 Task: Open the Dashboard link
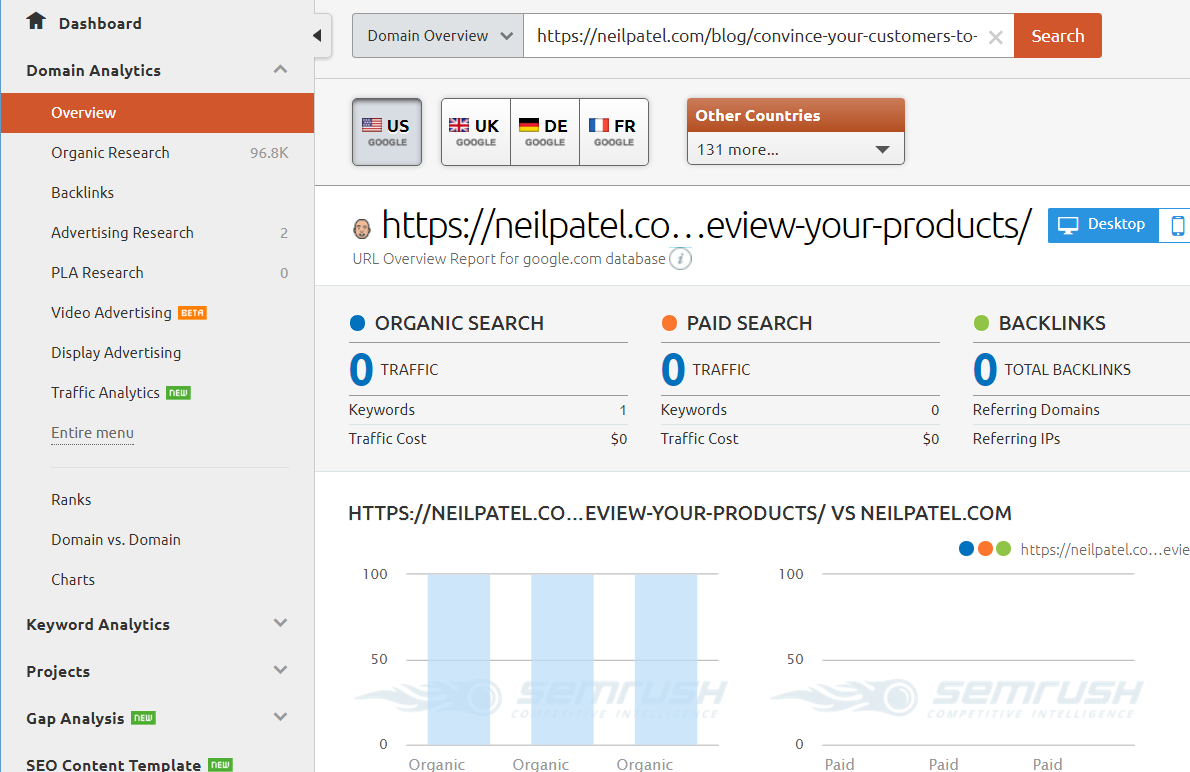[100, 24]
